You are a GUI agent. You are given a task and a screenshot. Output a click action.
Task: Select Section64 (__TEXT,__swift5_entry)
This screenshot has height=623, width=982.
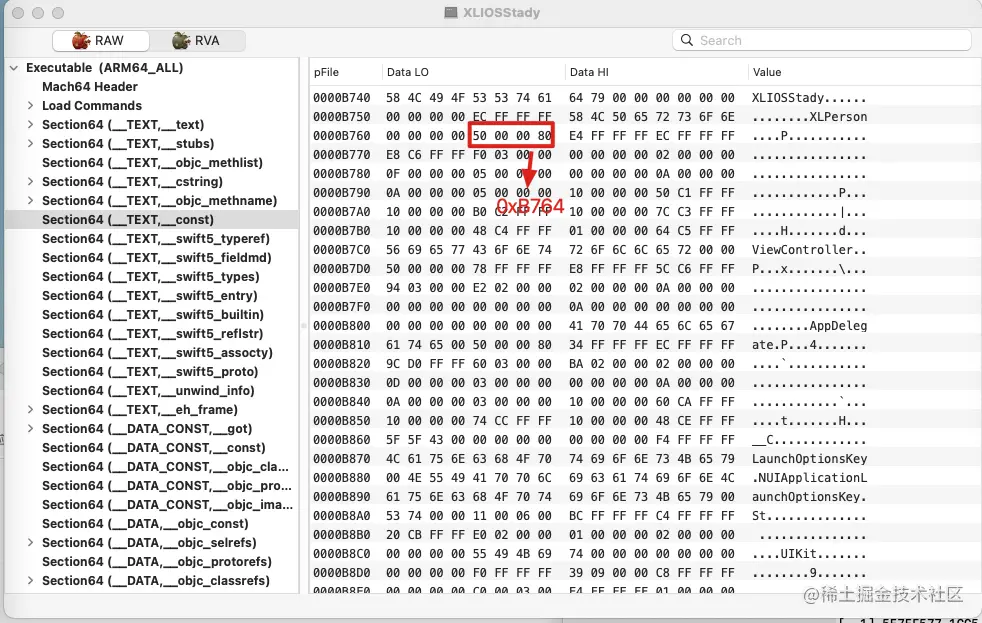coord(150,296)
